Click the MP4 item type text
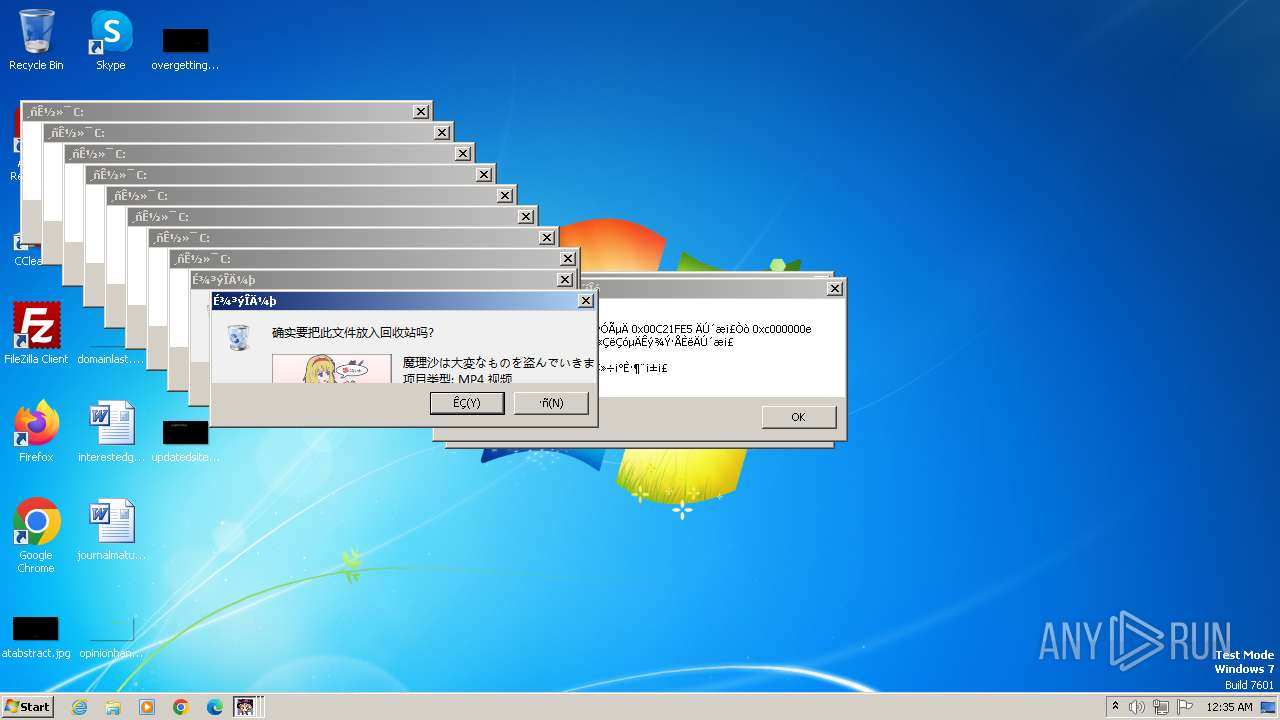 click(457, 378)
